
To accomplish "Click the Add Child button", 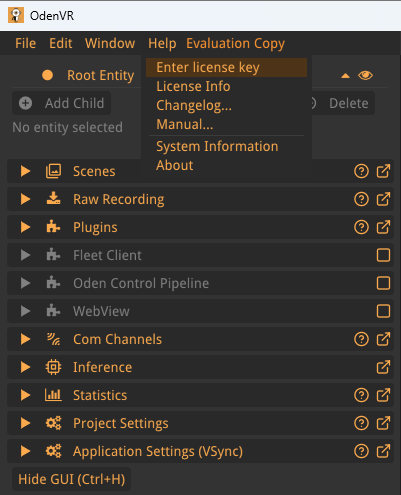I will point(62,103).
